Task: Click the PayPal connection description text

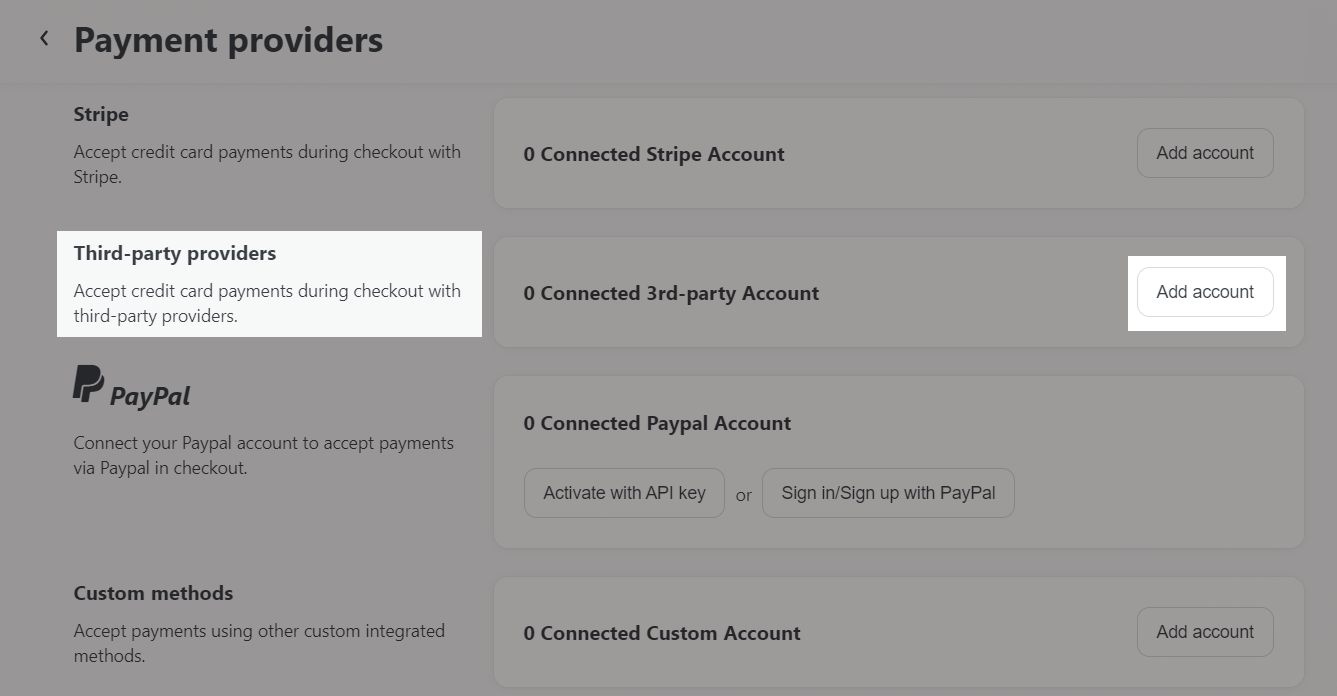Action: (263, 455)
